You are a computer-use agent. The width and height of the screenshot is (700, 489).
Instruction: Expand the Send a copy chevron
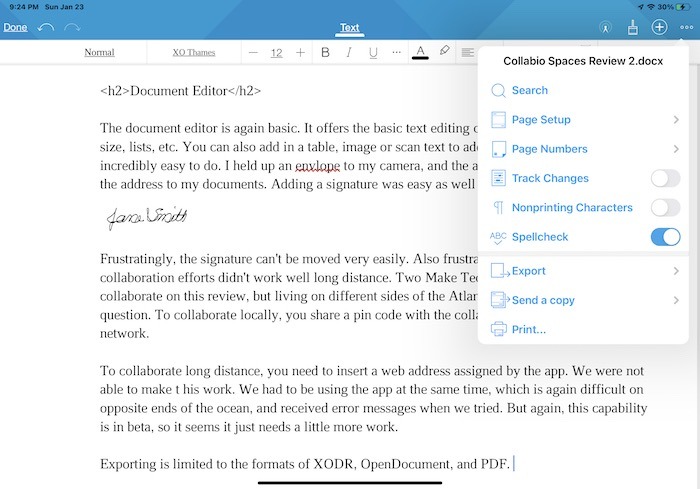(x=676, y=300)
